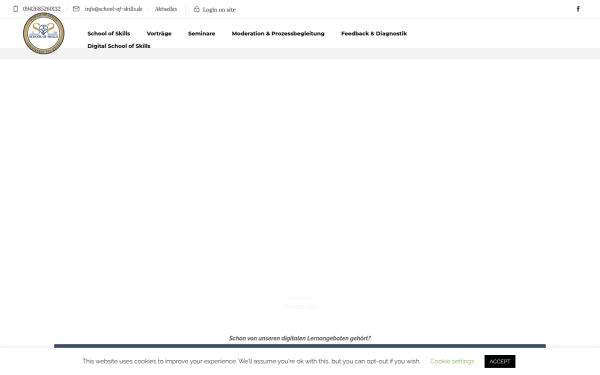
Task: Call the phone number 0942685280032
Action: click(x=41, y=9)
